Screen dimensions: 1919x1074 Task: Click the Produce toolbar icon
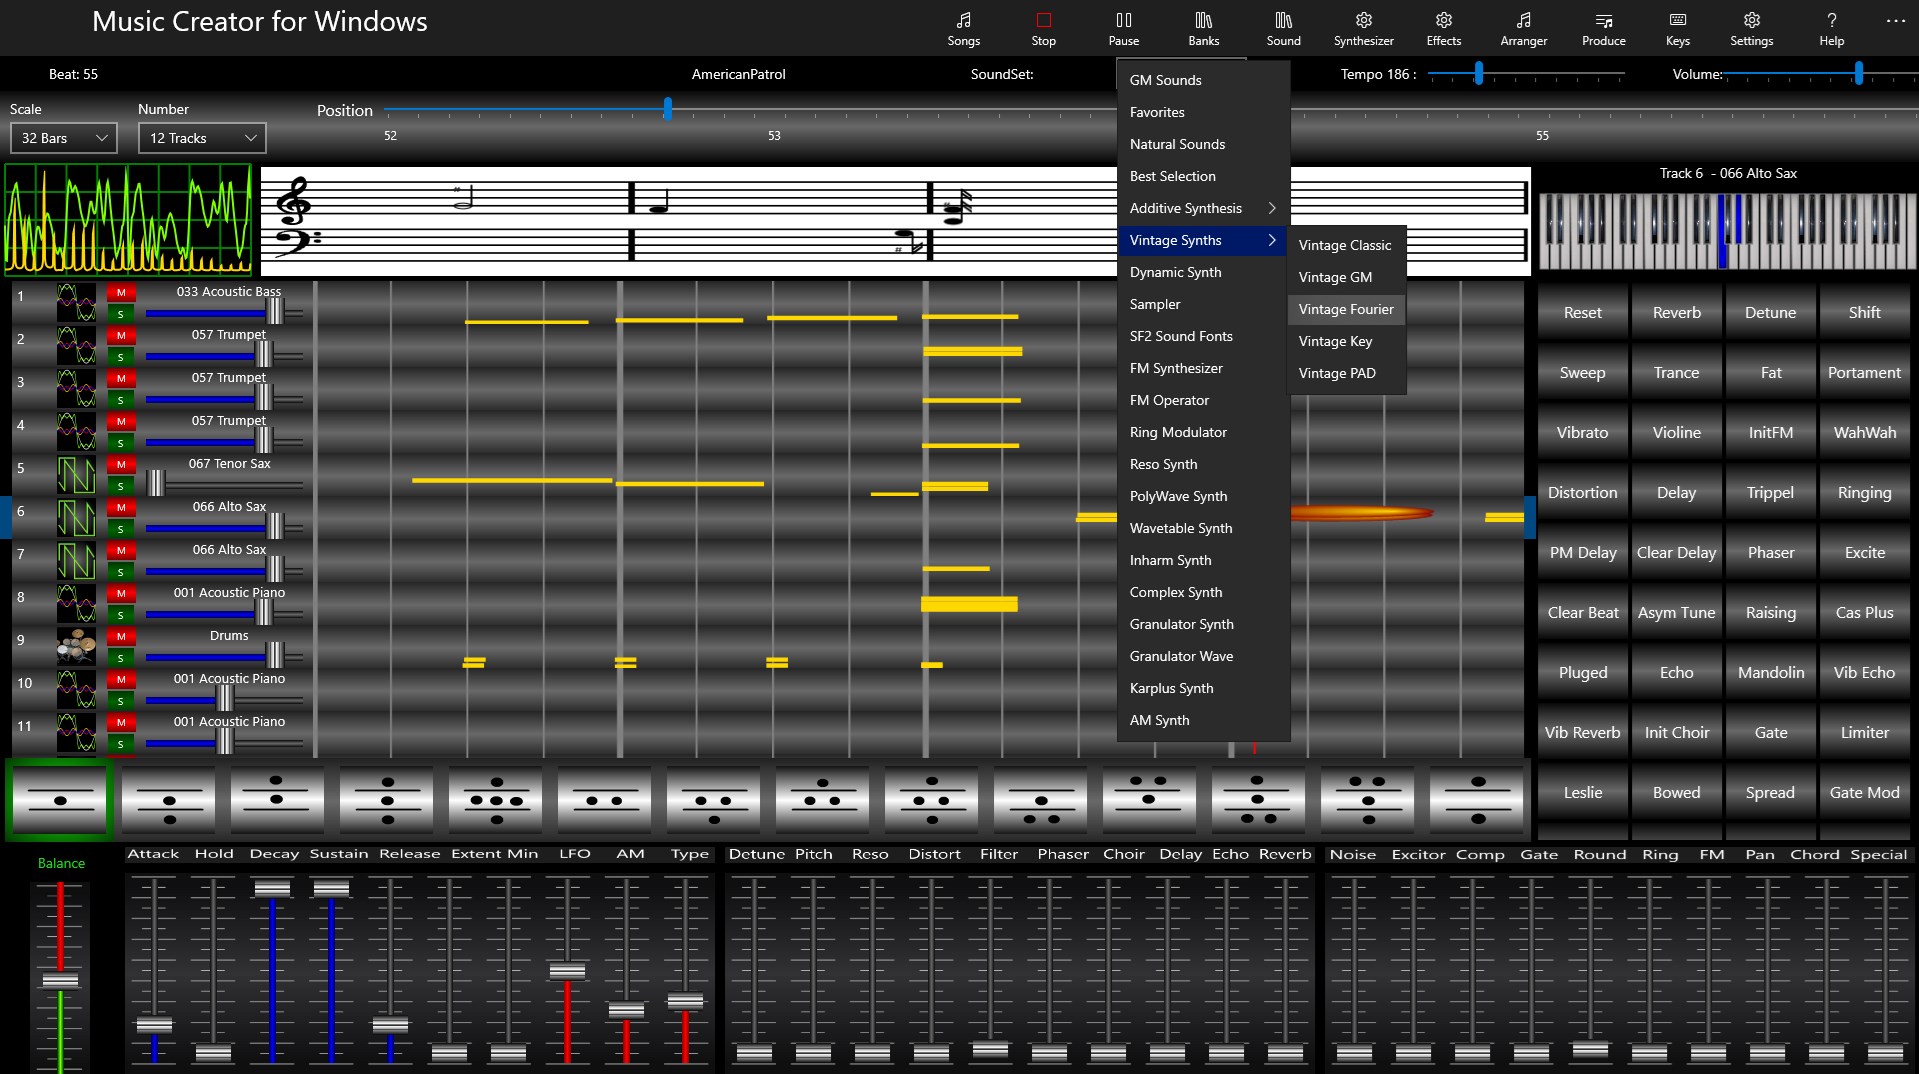click(1602, 27)
